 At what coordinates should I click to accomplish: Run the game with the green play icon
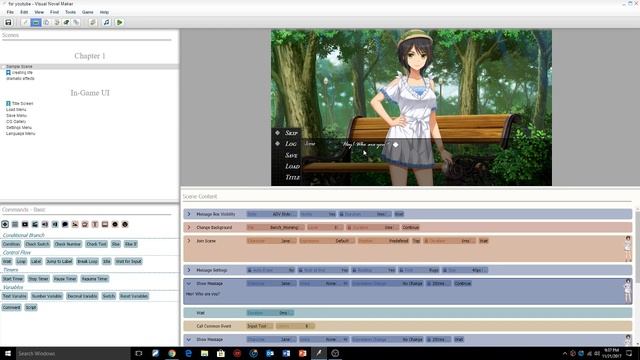120,22
